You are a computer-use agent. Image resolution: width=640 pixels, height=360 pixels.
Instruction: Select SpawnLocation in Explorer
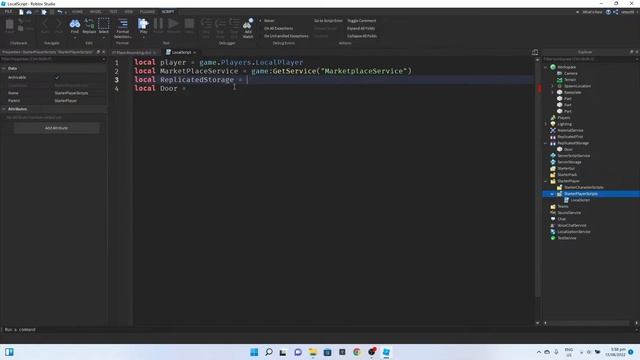tap(577, 86)
